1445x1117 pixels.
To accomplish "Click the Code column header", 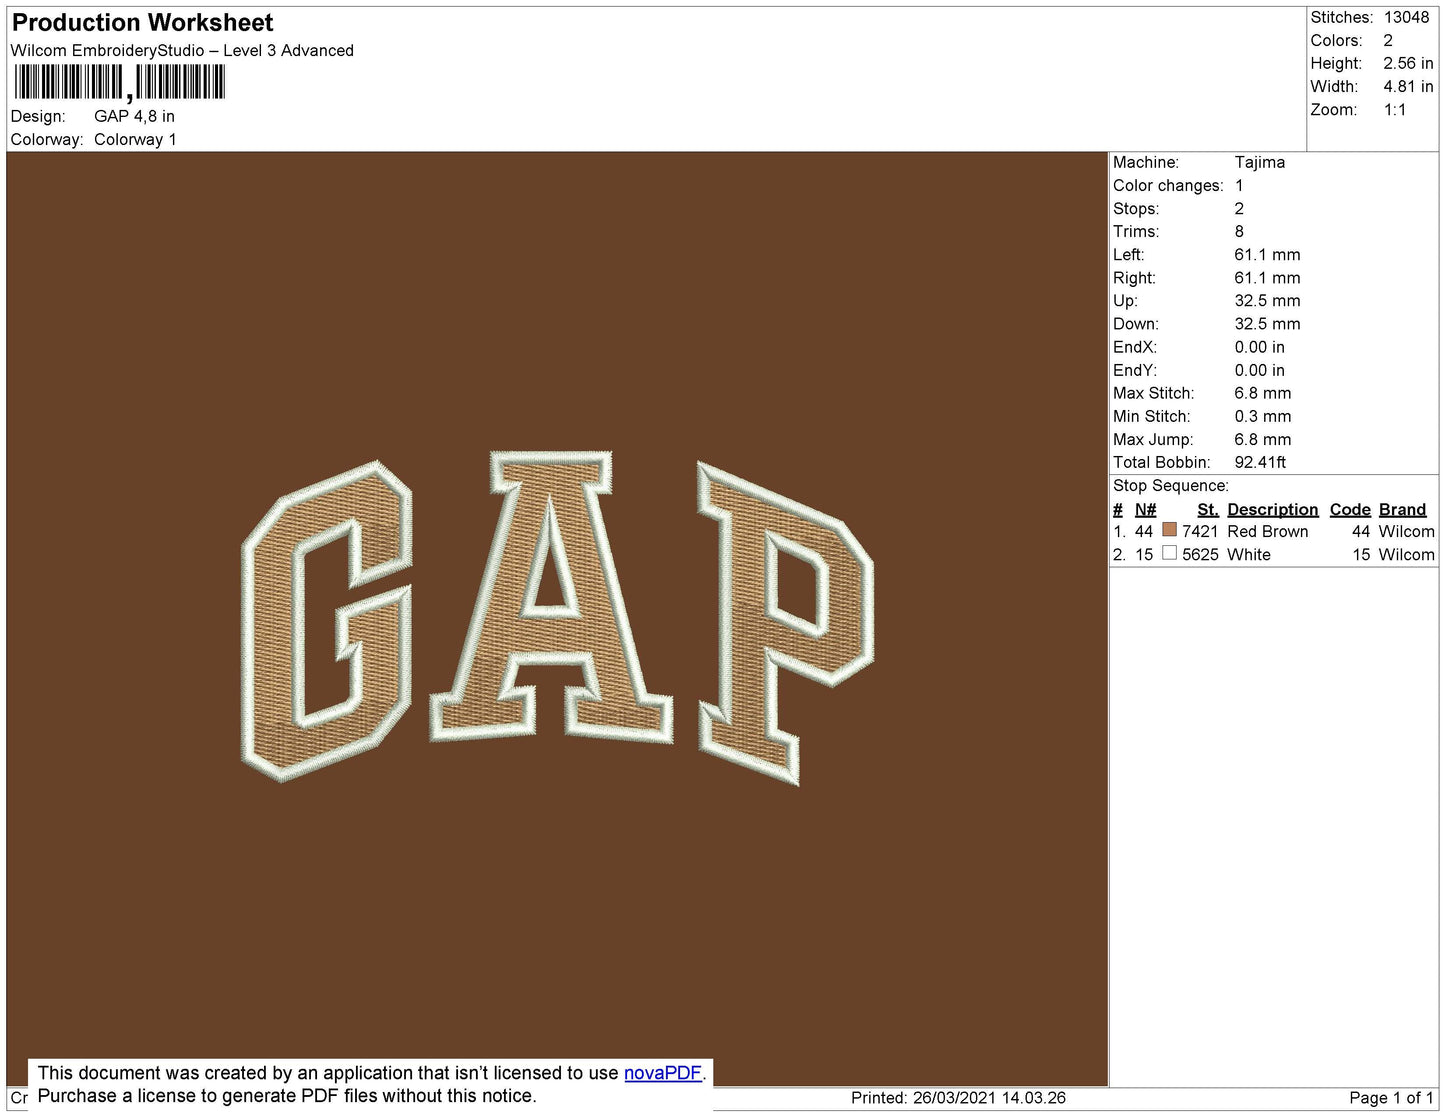I will tap(1350, 510).
